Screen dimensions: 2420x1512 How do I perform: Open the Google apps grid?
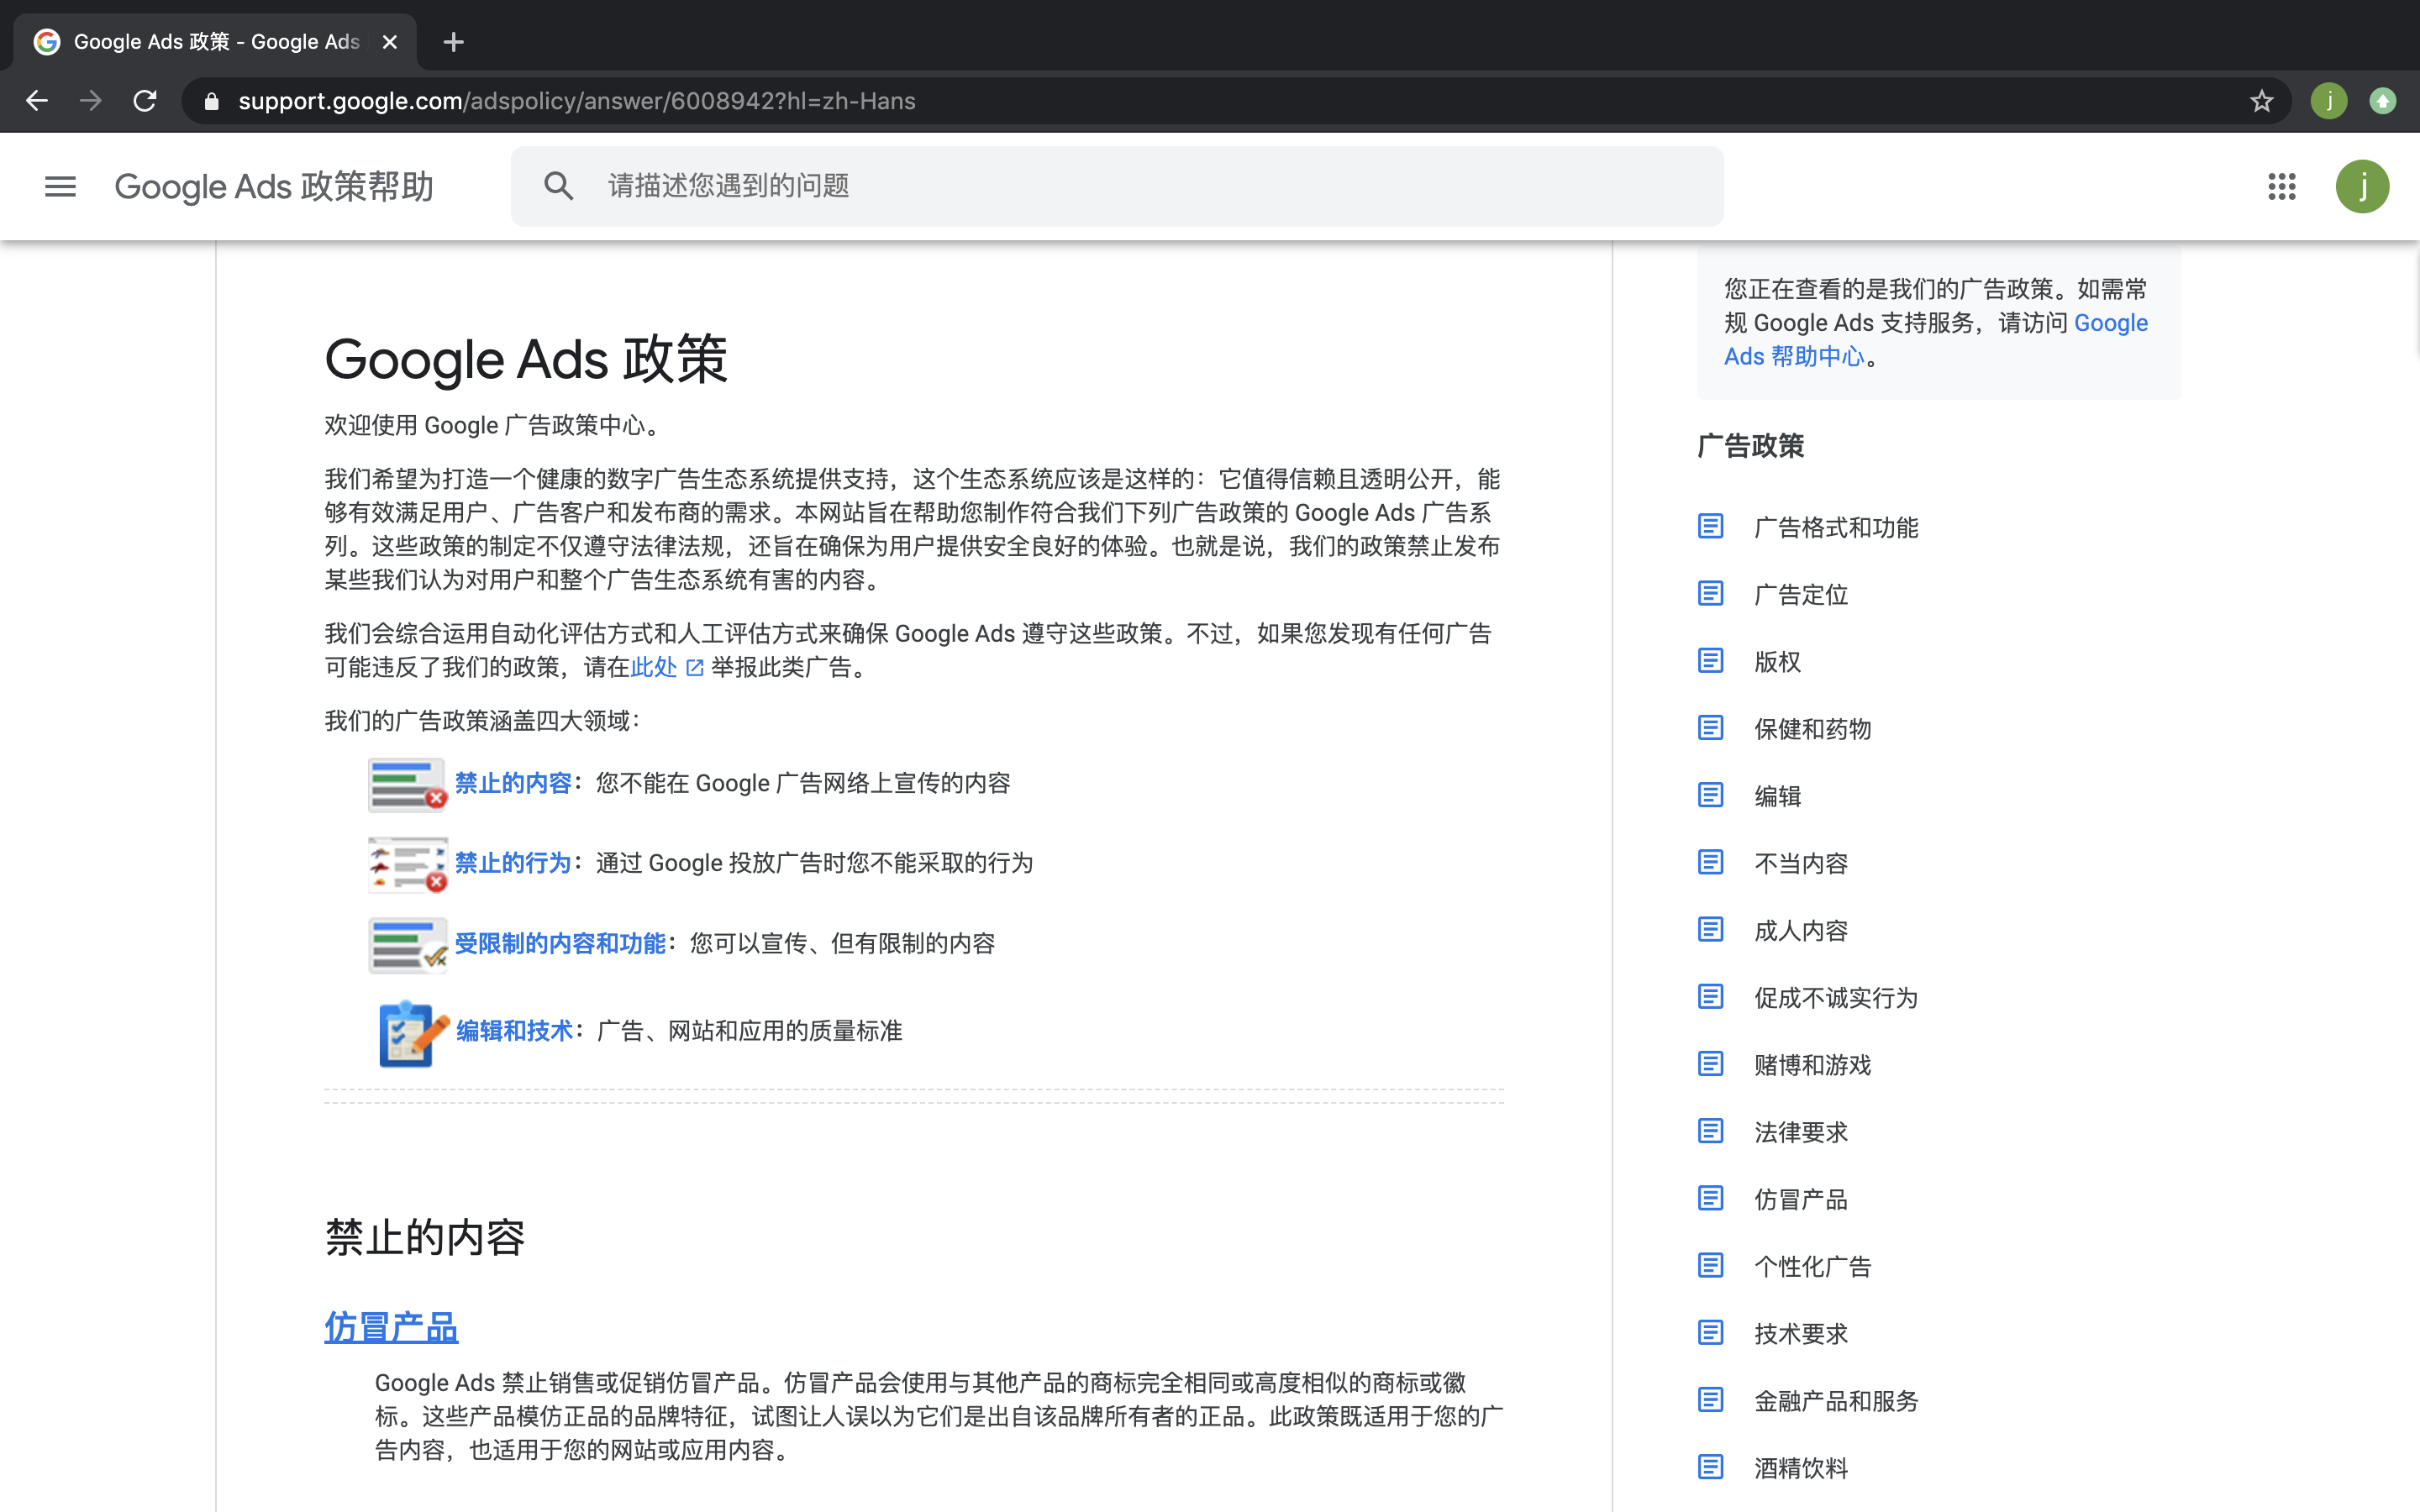coord(2281,186)
